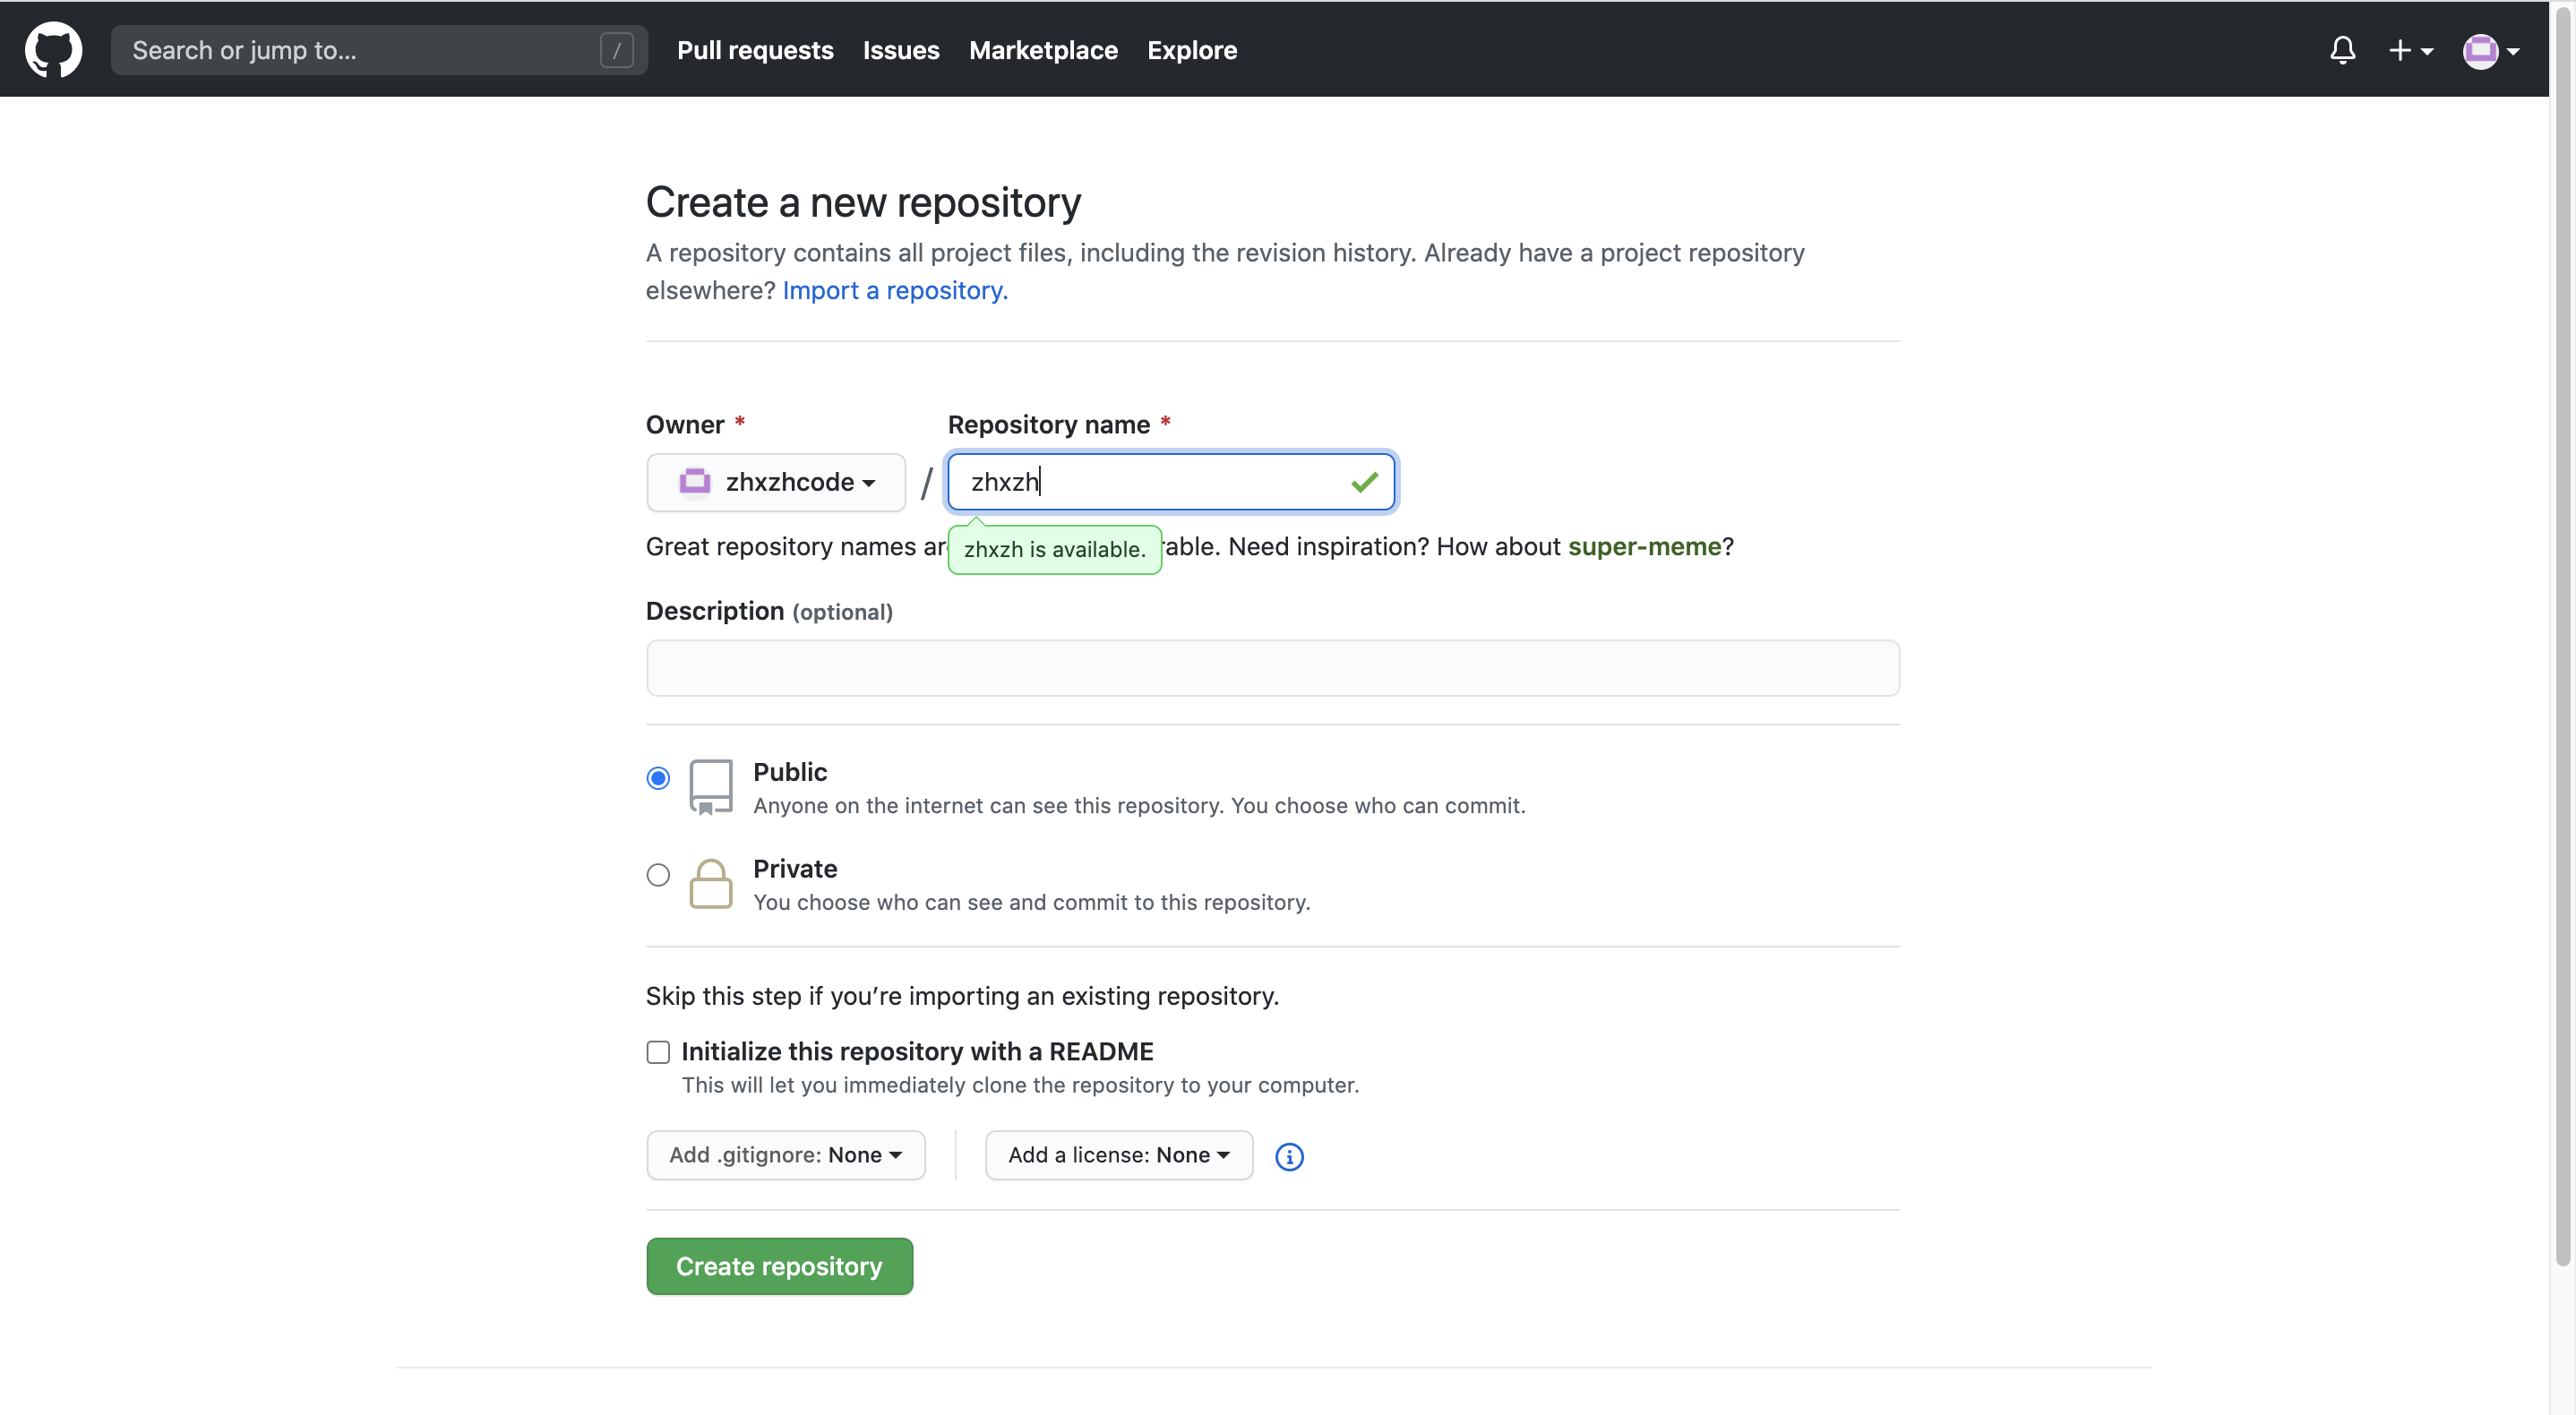Select the Public radio button
Image resolution: width=2576 pixels, height=1415 pixels.
(658, 778)
